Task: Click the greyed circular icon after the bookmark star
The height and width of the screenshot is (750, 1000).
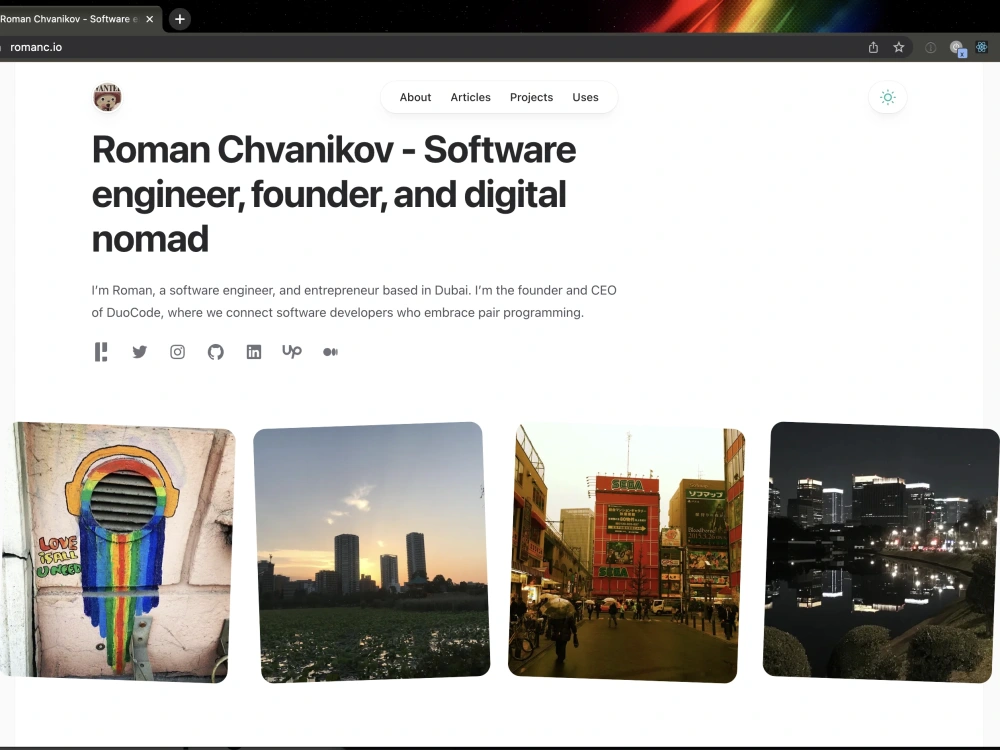Action: pyautogui.click(x=930, y=47)
